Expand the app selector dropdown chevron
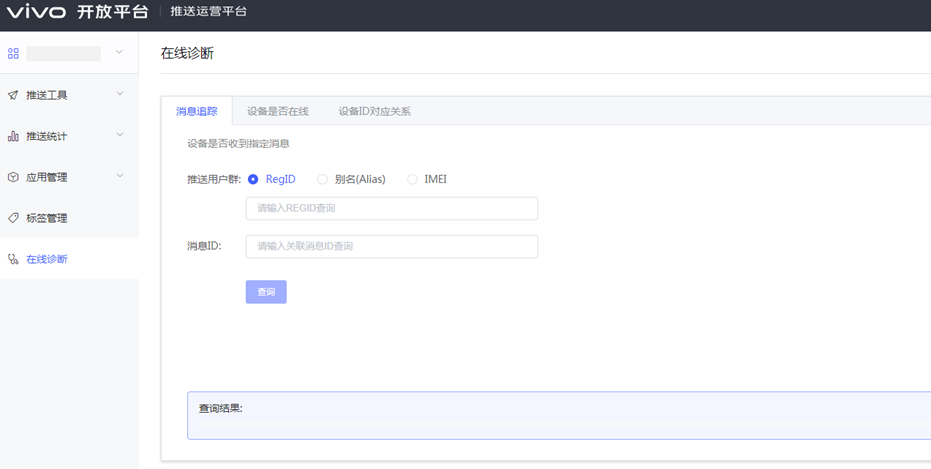Screen dimensions: 931x469 [119, 52]
